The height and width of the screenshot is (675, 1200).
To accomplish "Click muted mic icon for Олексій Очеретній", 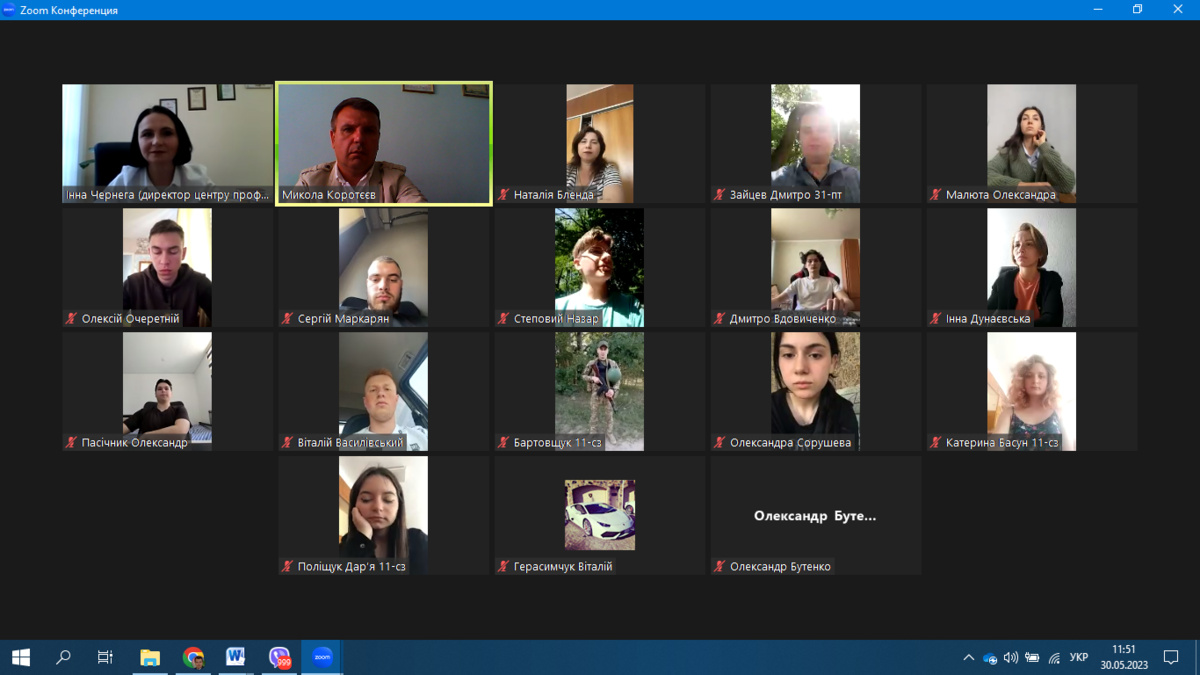I will tap(72, 319).
